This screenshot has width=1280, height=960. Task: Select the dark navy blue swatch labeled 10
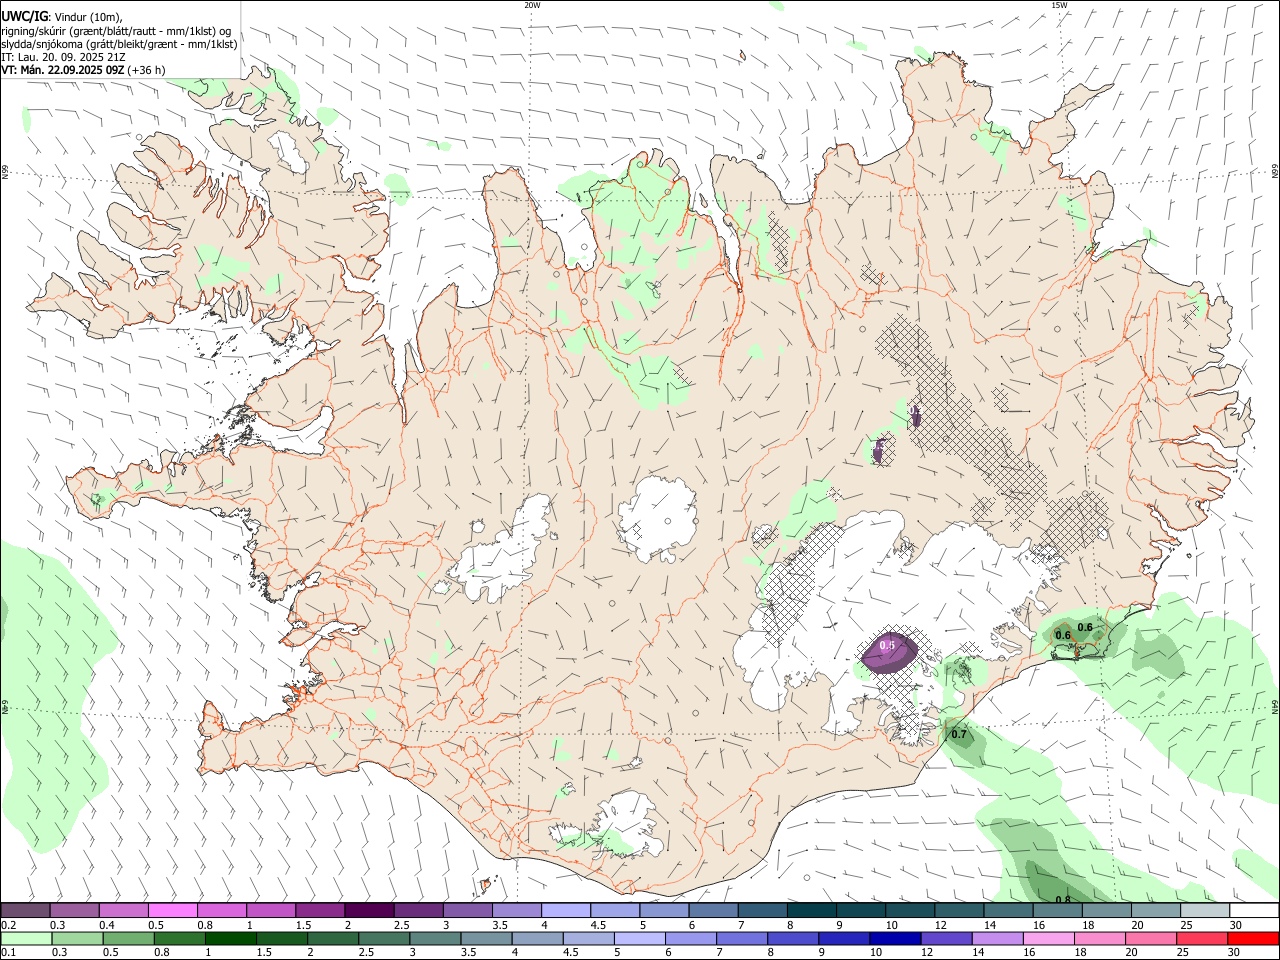click(x=894, y=938)
